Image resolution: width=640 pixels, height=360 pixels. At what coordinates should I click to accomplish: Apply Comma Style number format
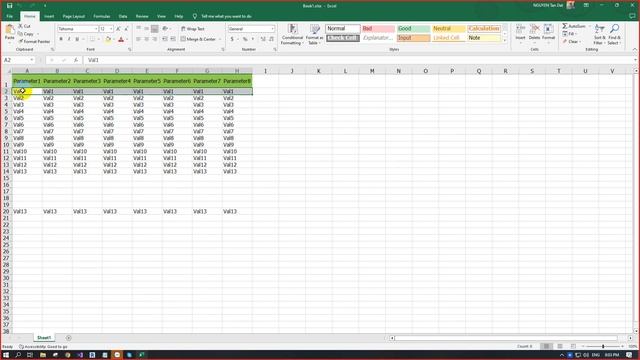[x=253, y=40]
